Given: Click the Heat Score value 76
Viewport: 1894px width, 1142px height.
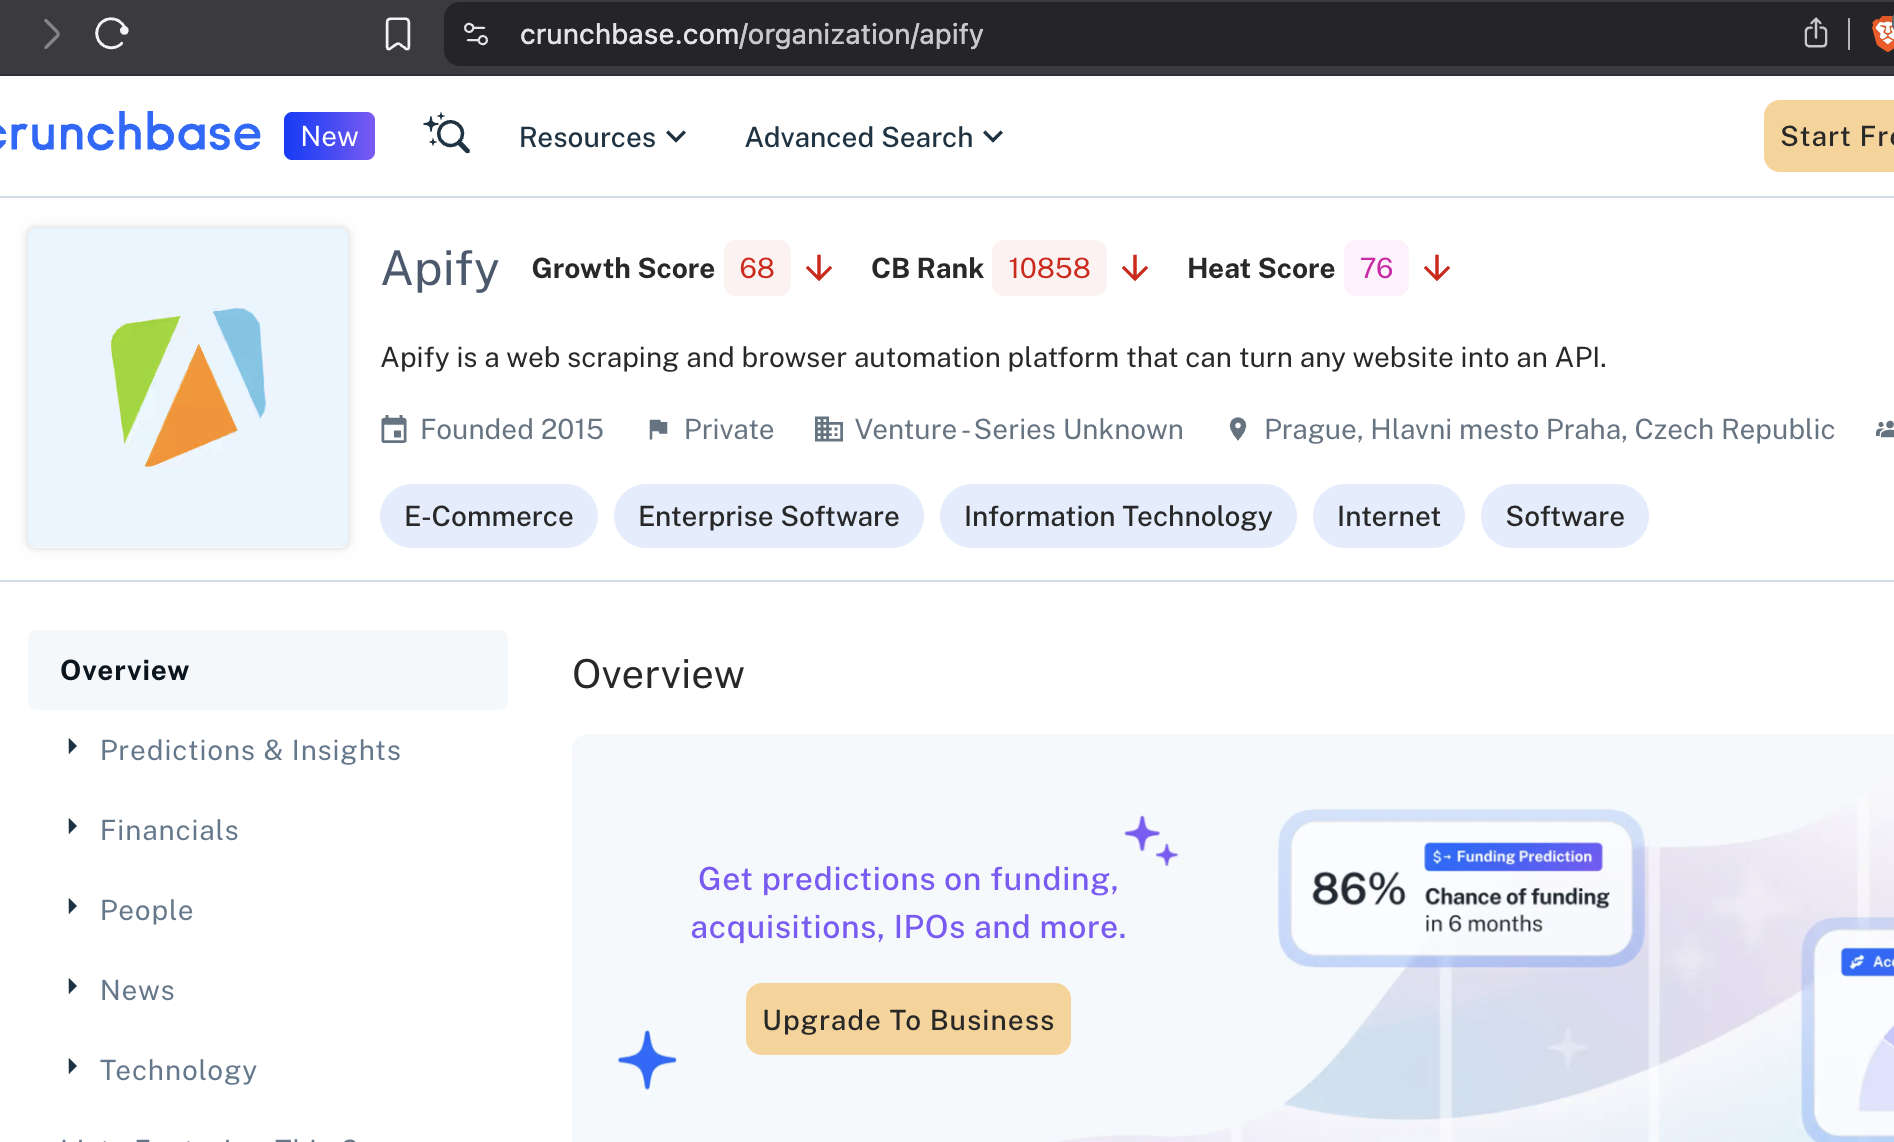Looking at the screenshot, I should (1376, 268).
